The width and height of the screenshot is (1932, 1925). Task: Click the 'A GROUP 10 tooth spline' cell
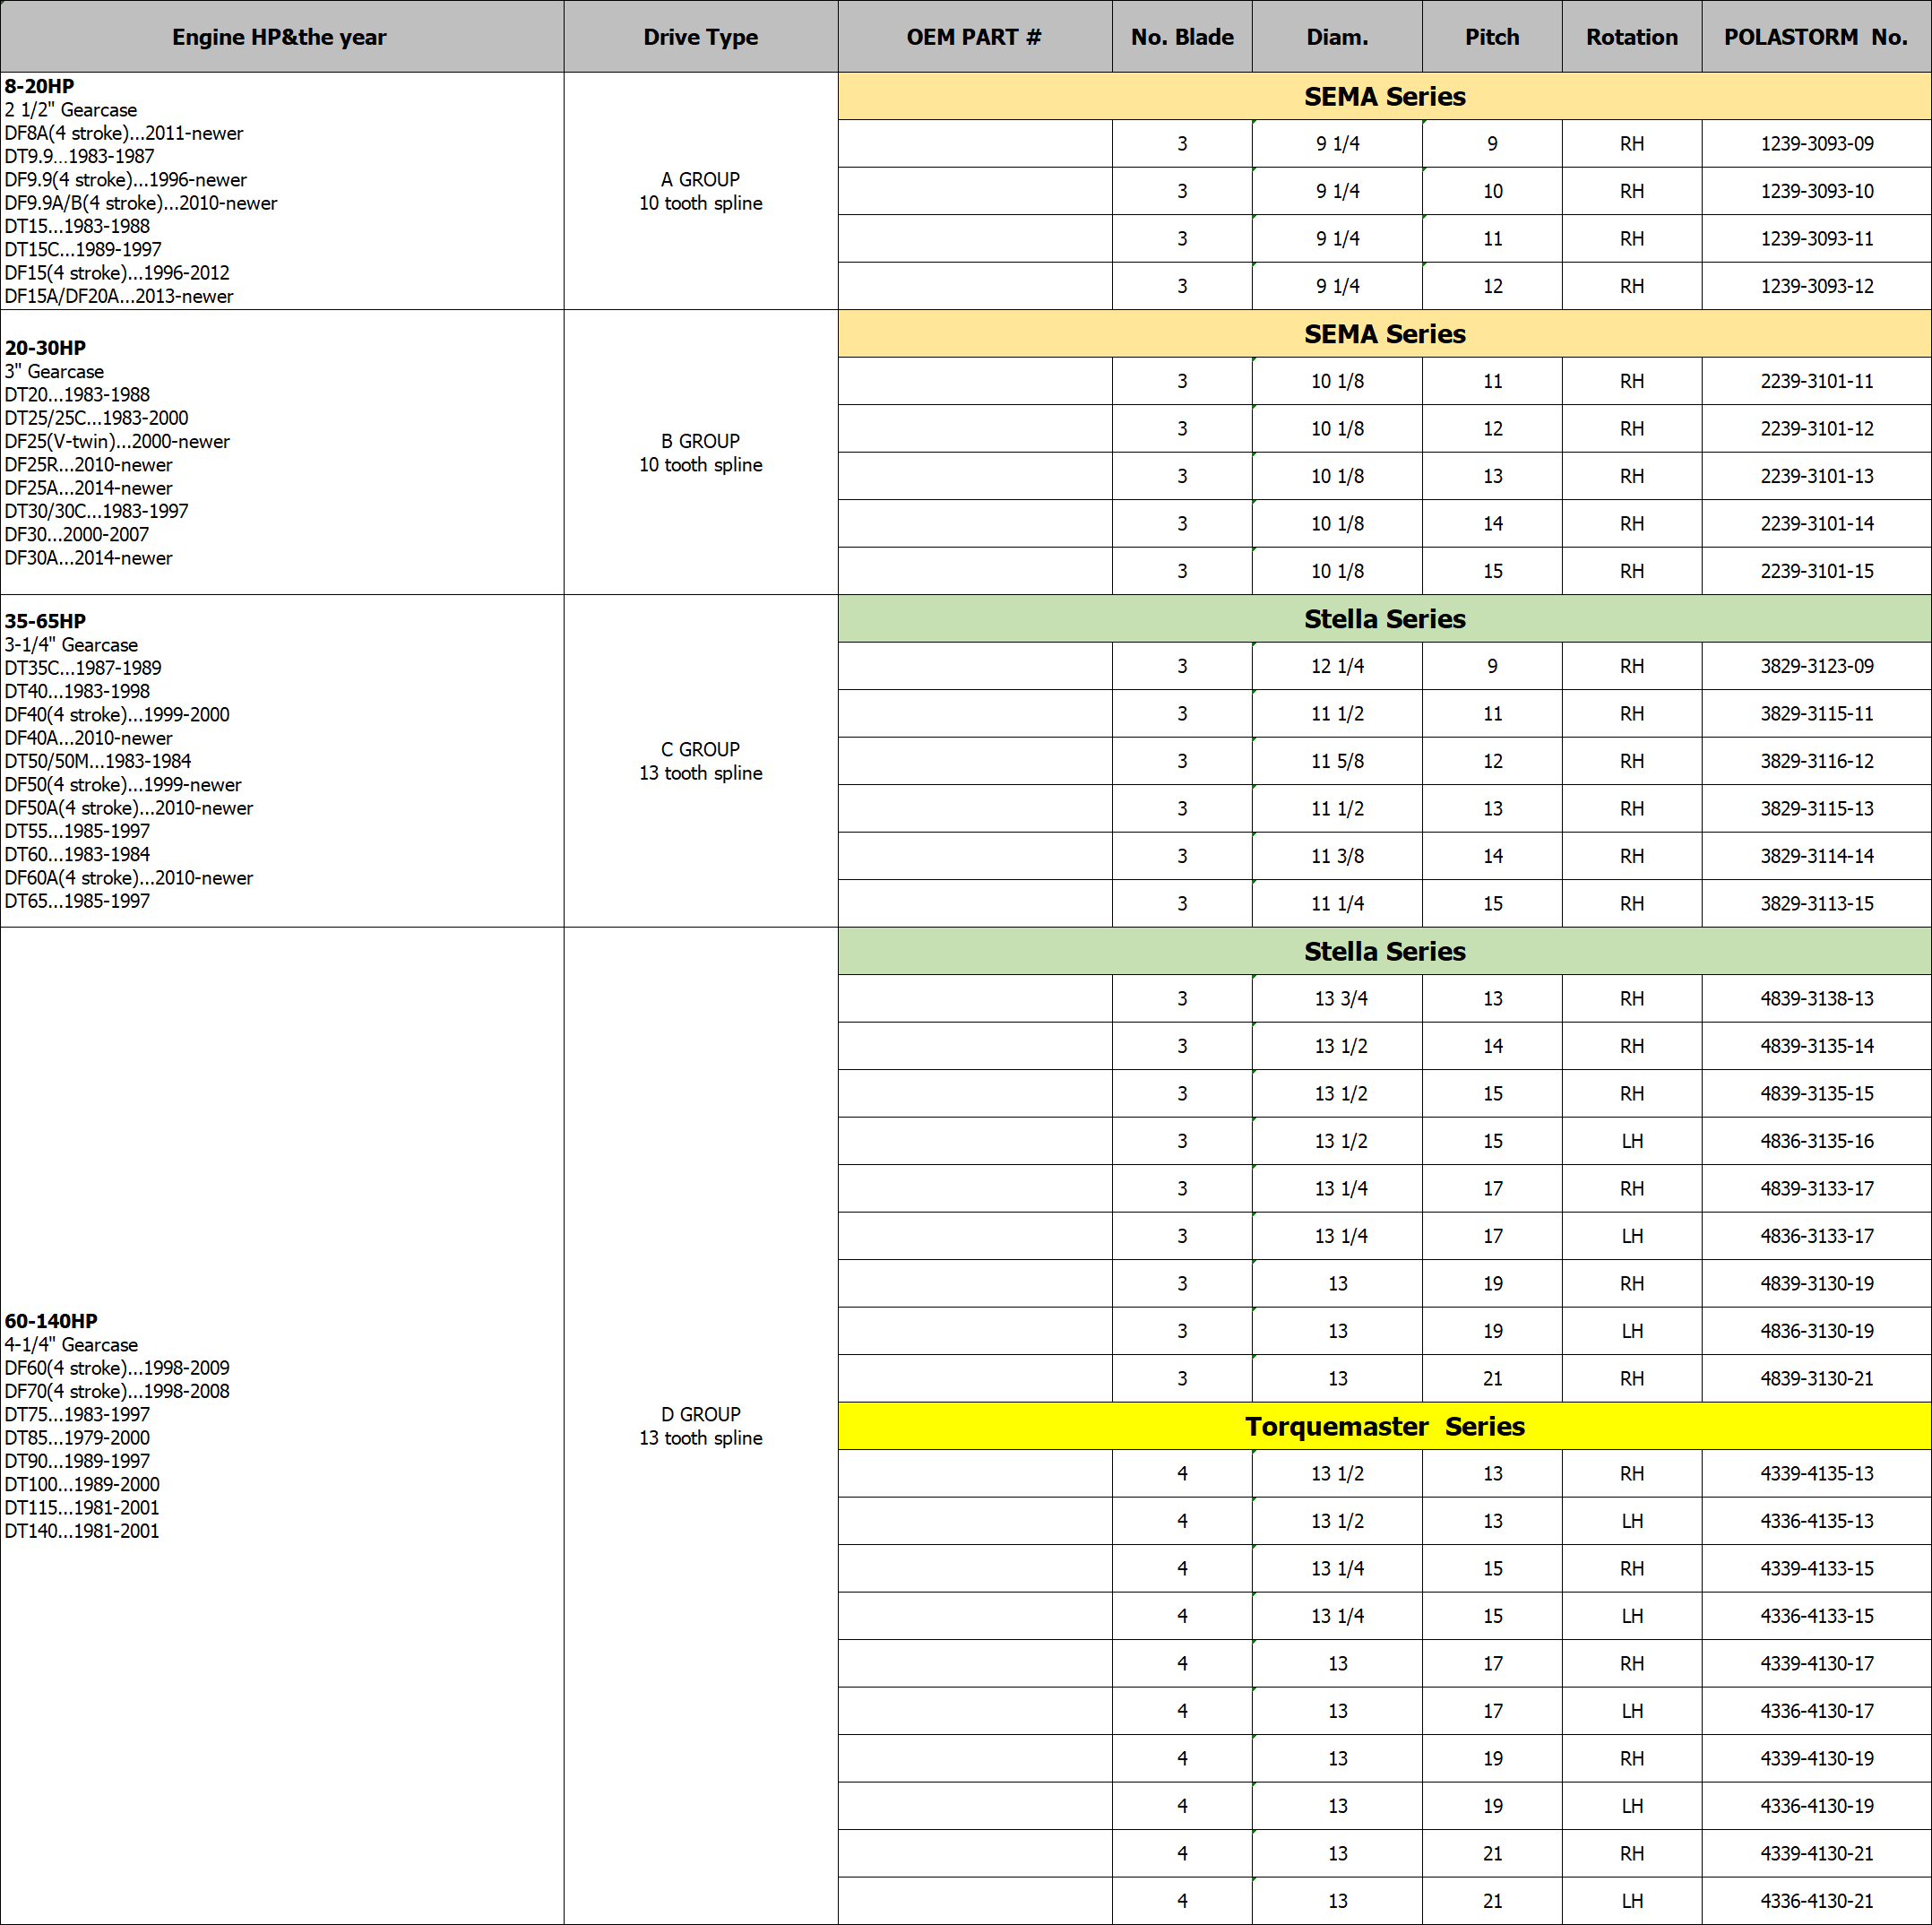click(700, 191)
